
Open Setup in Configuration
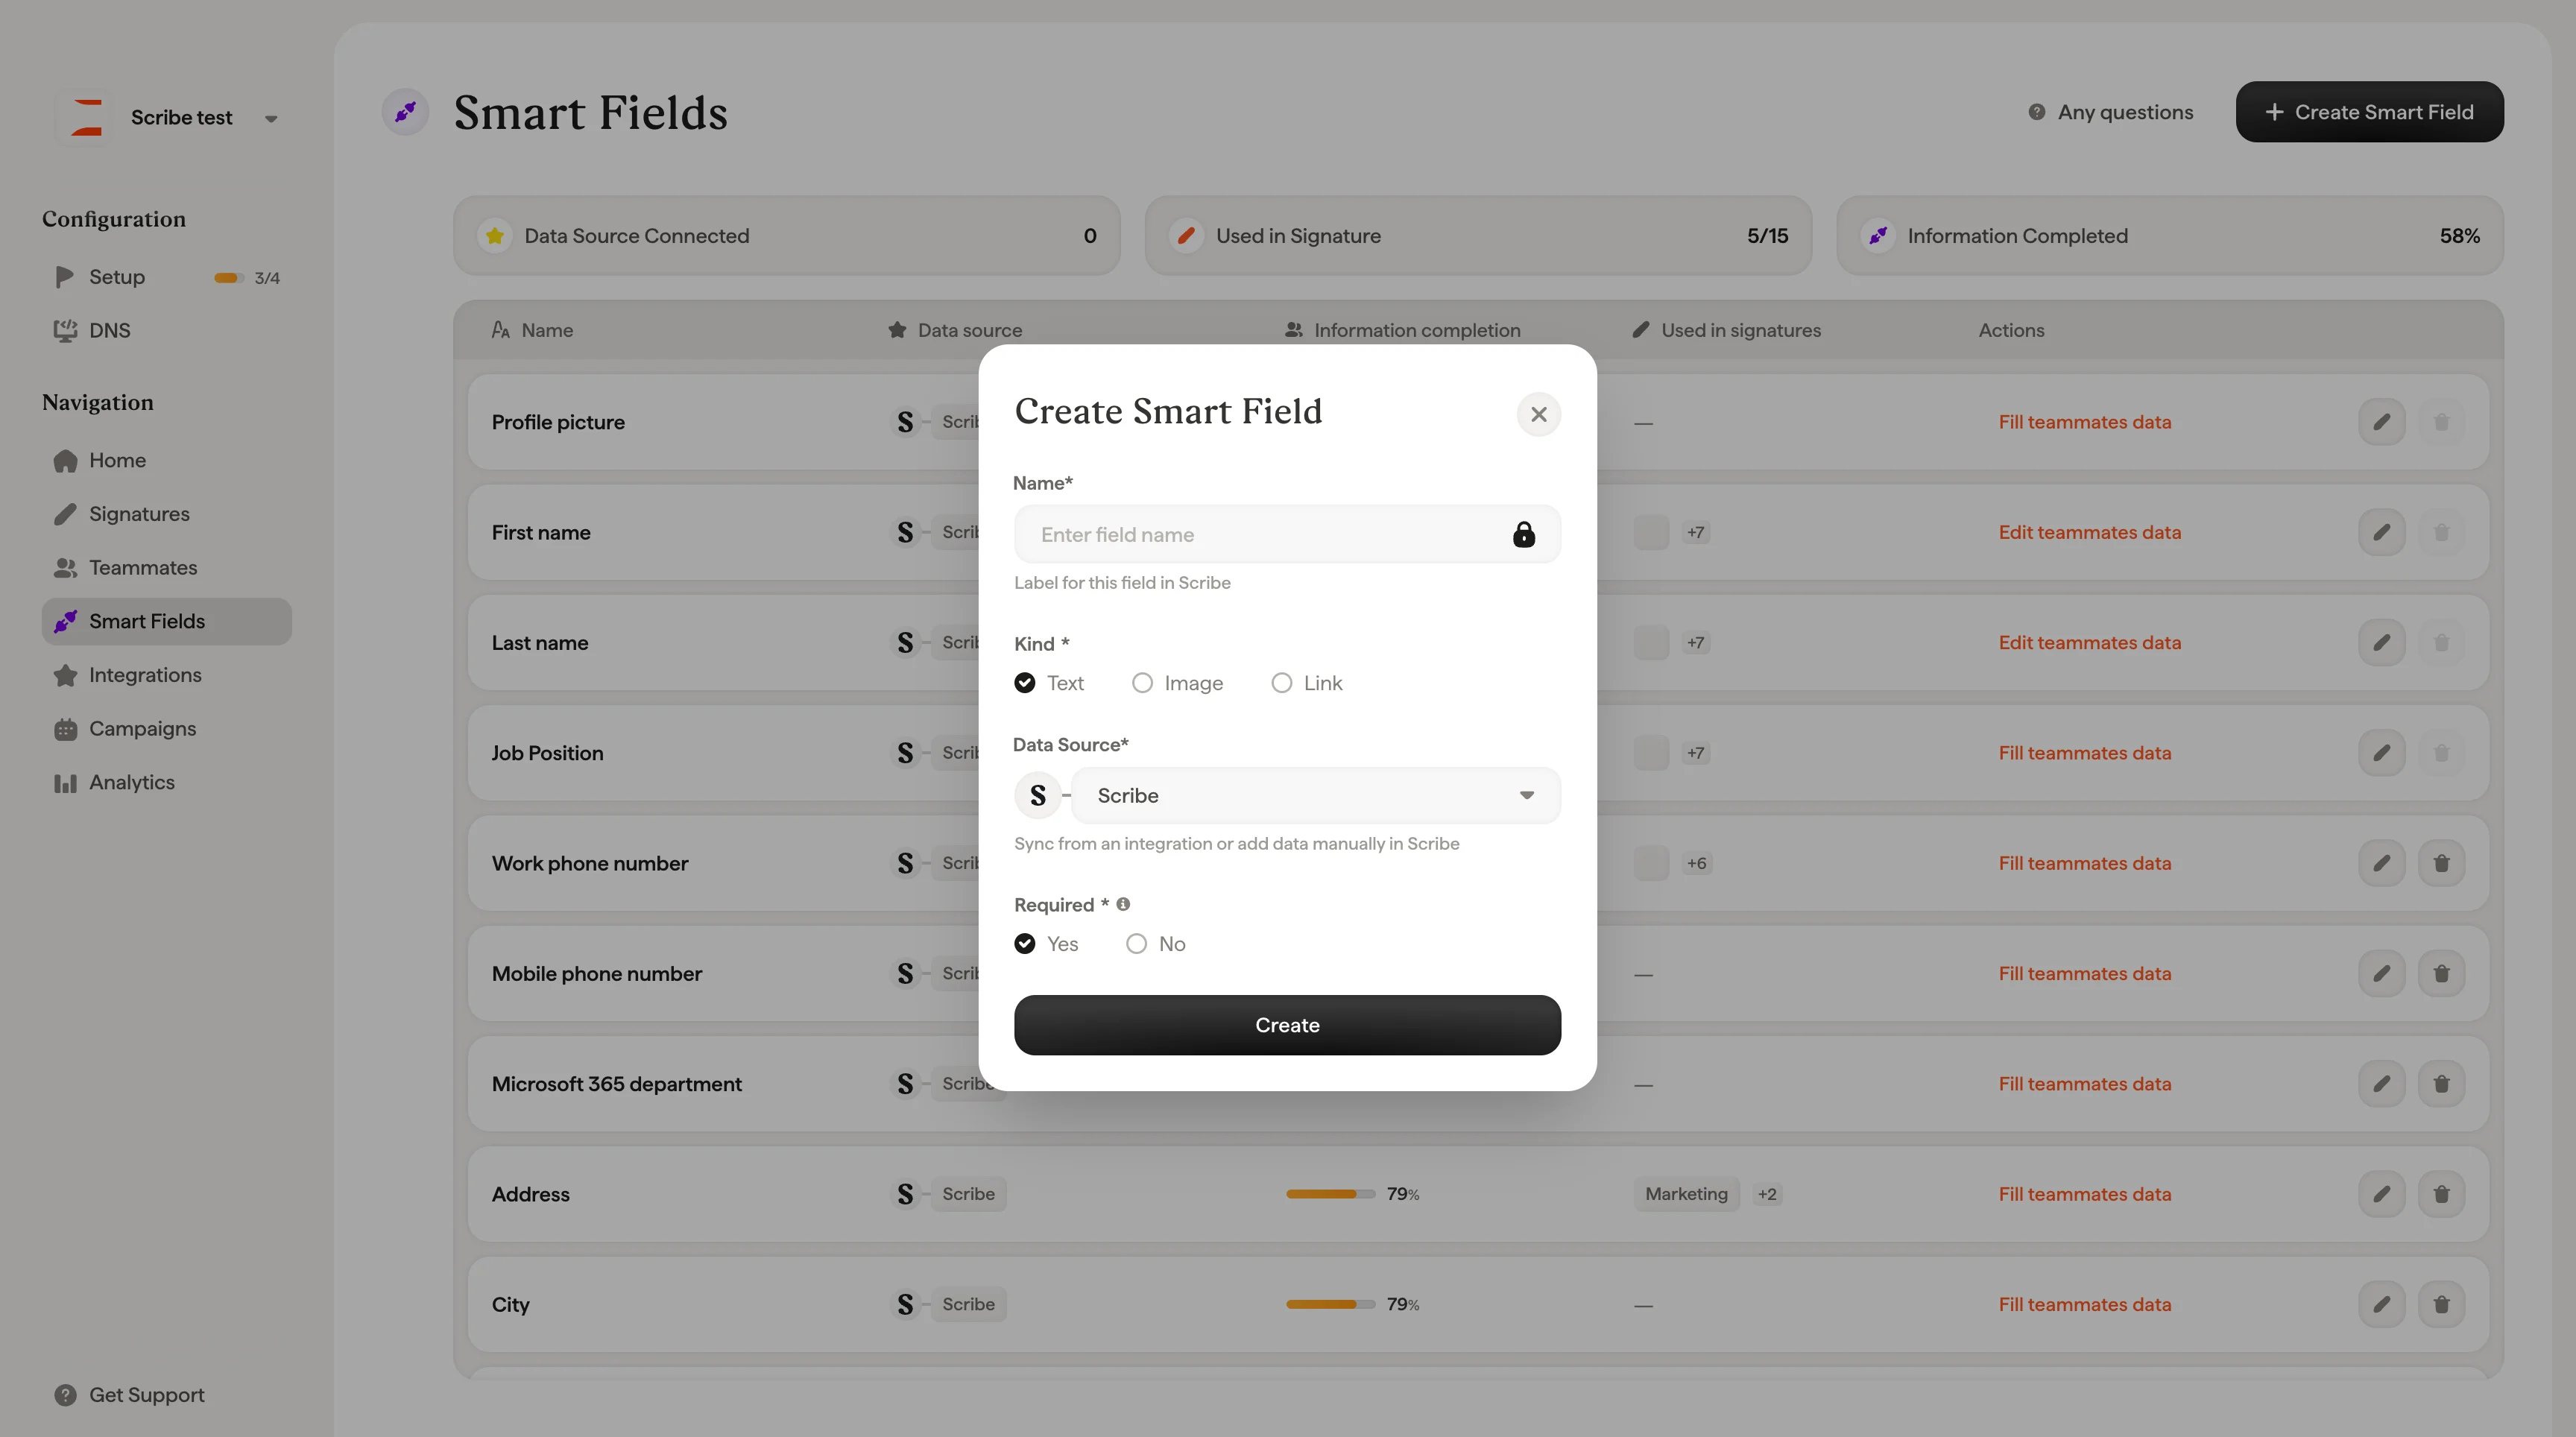click(x=117, y=277)
